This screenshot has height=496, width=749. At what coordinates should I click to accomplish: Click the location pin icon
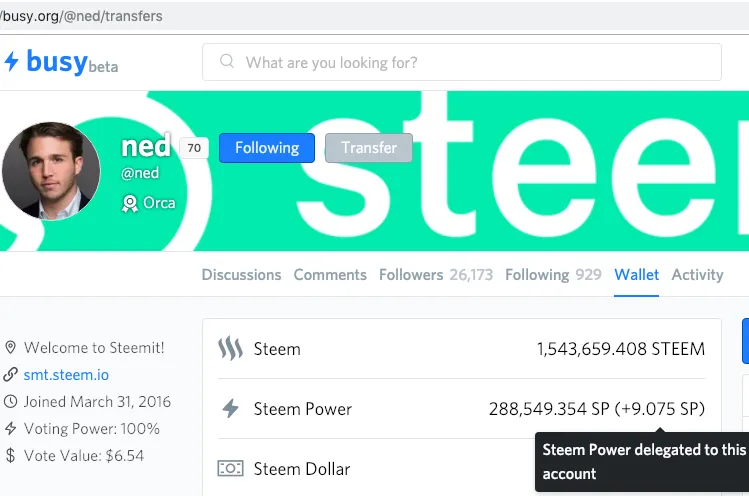(x=11, y=347)
